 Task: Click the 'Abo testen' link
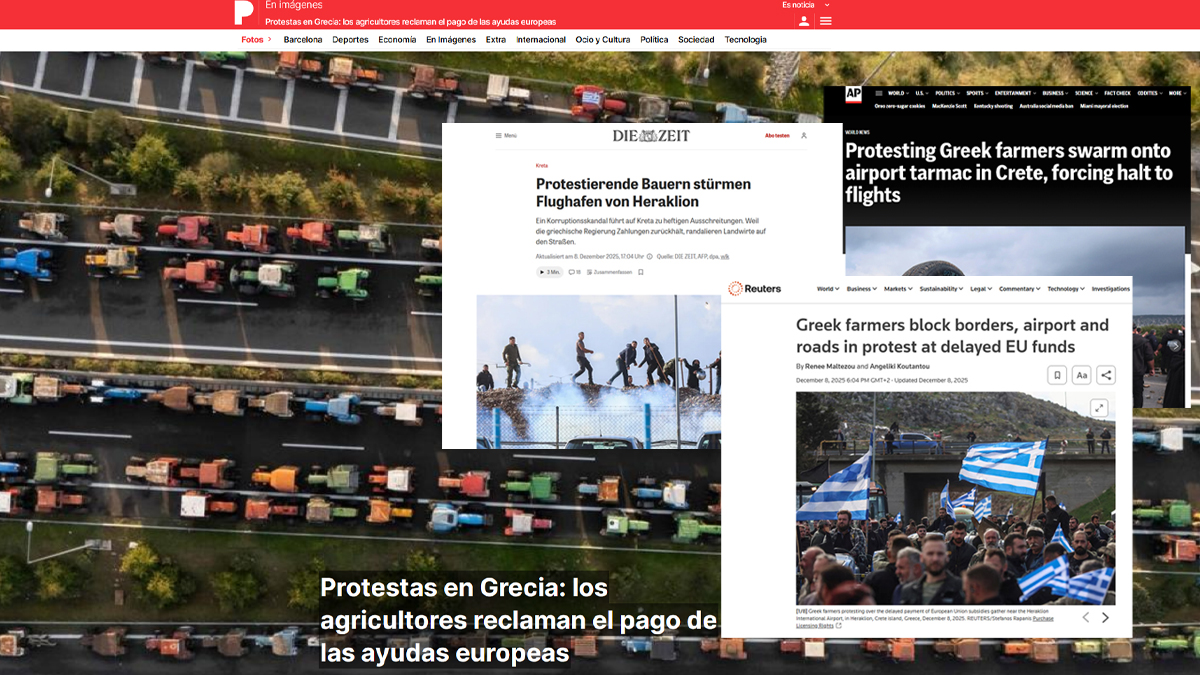coord(777,135)
